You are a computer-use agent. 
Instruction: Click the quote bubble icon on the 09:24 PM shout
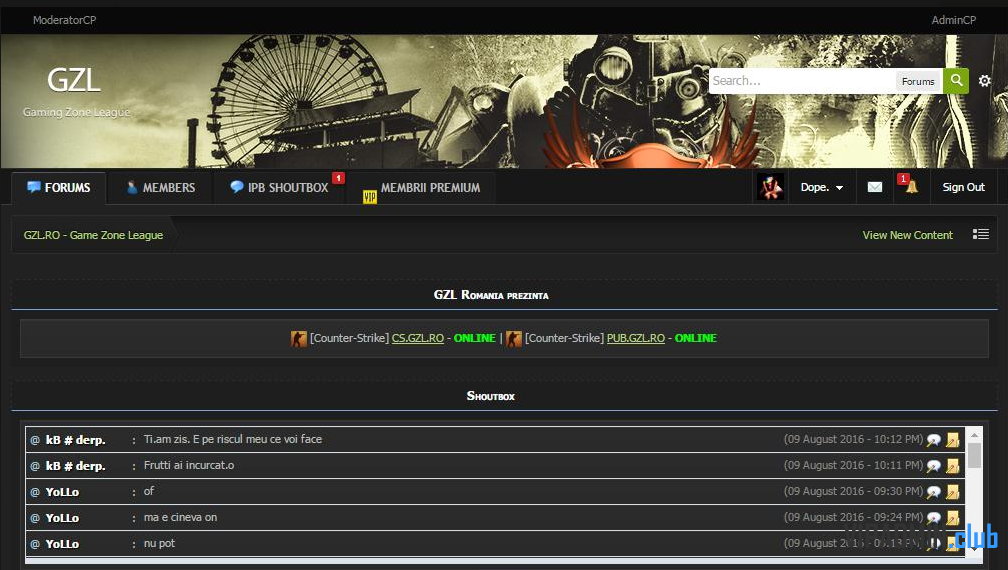coord(933,518)
